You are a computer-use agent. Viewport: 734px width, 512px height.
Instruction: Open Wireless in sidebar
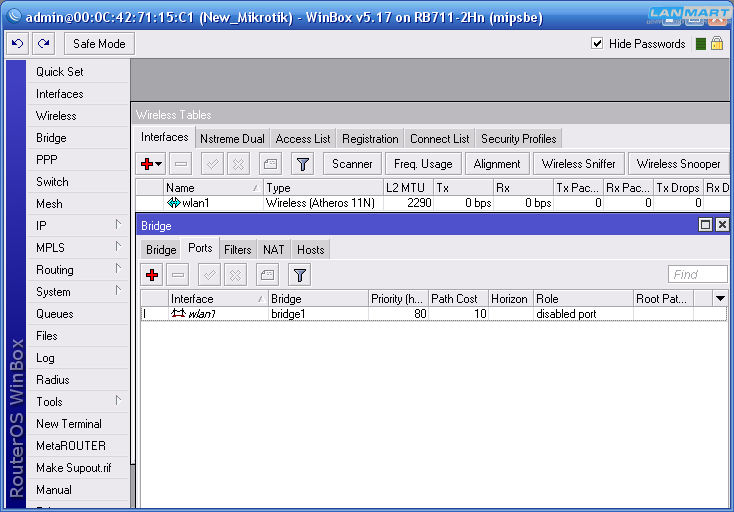click(78, 116)
